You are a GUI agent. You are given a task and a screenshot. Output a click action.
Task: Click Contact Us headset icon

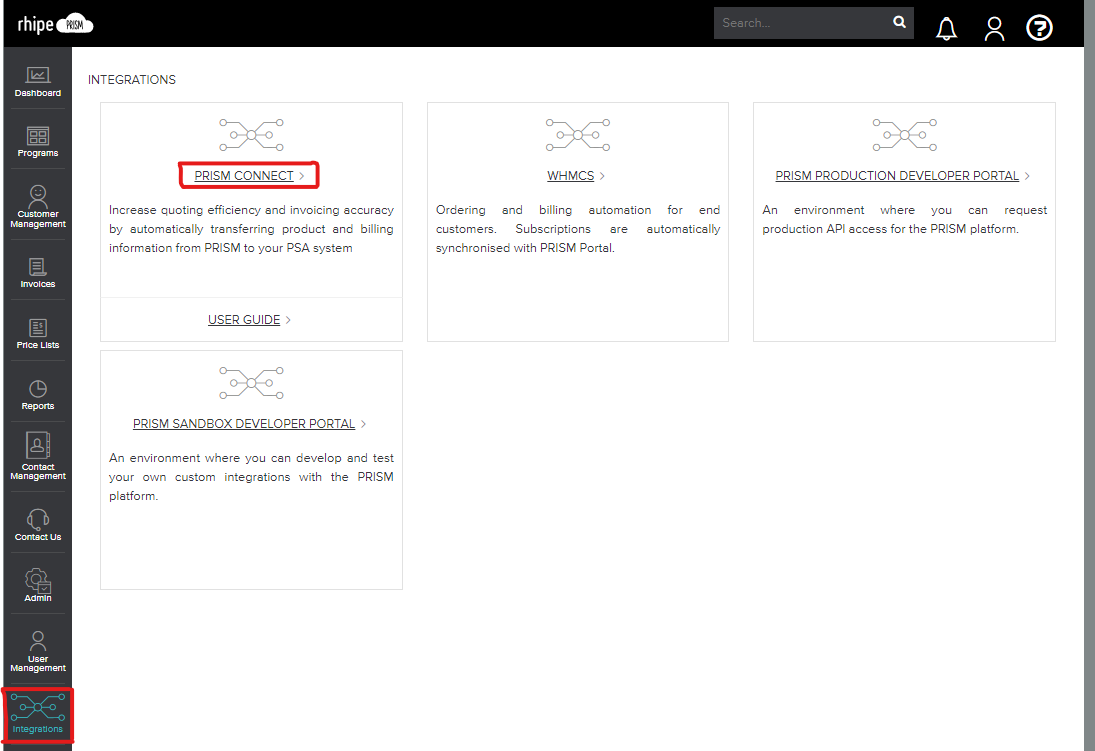tap(38, 520)
